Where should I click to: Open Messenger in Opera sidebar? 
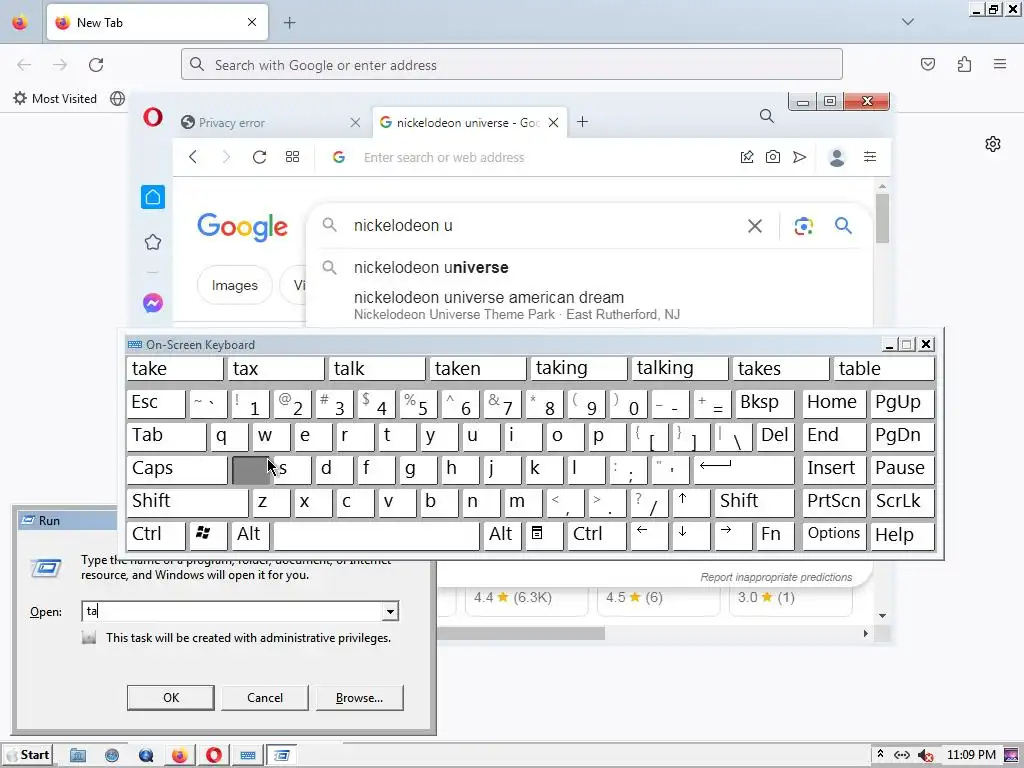pos(153,303)
